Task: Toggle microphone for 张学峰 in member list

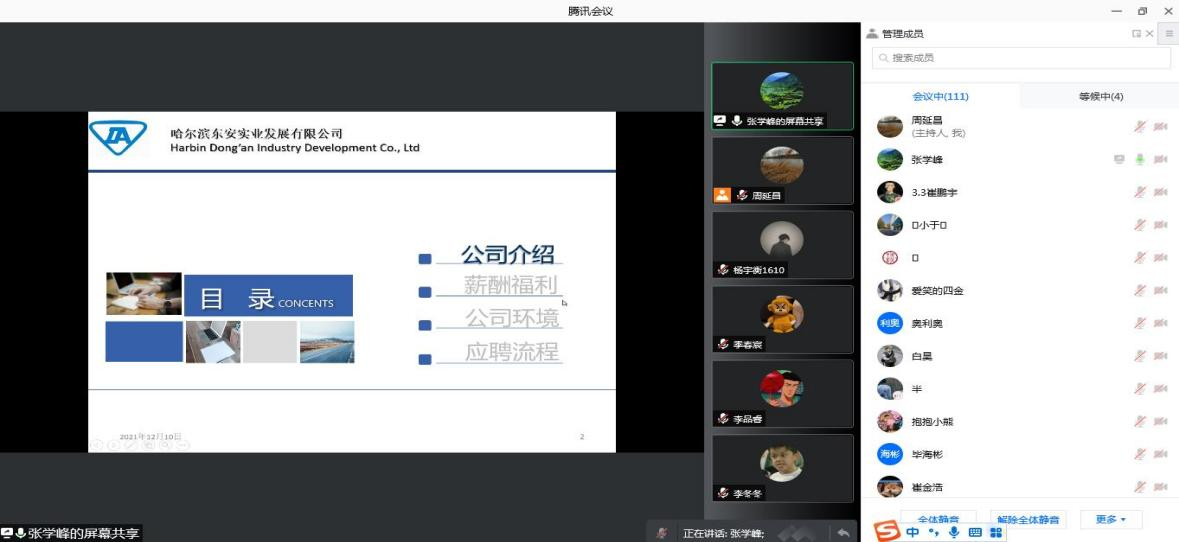Action: (x=1139, y=160)
